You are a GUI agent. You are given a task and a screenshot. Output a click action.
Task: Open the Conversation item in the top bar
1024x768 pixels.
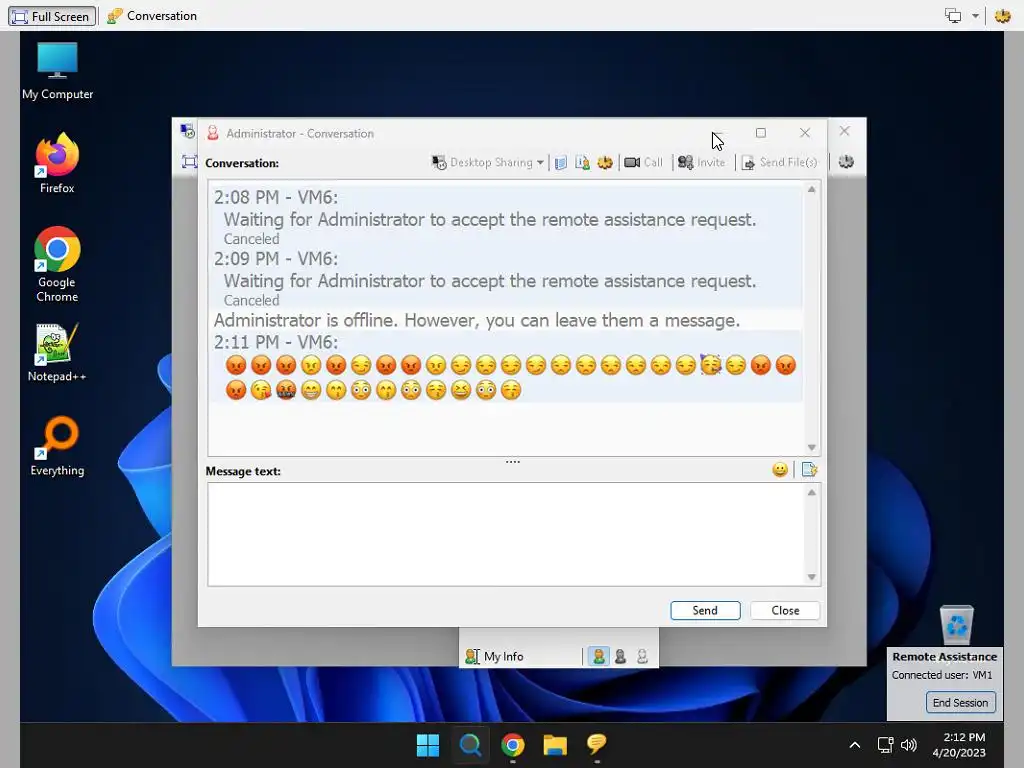(x=152, y=16)
